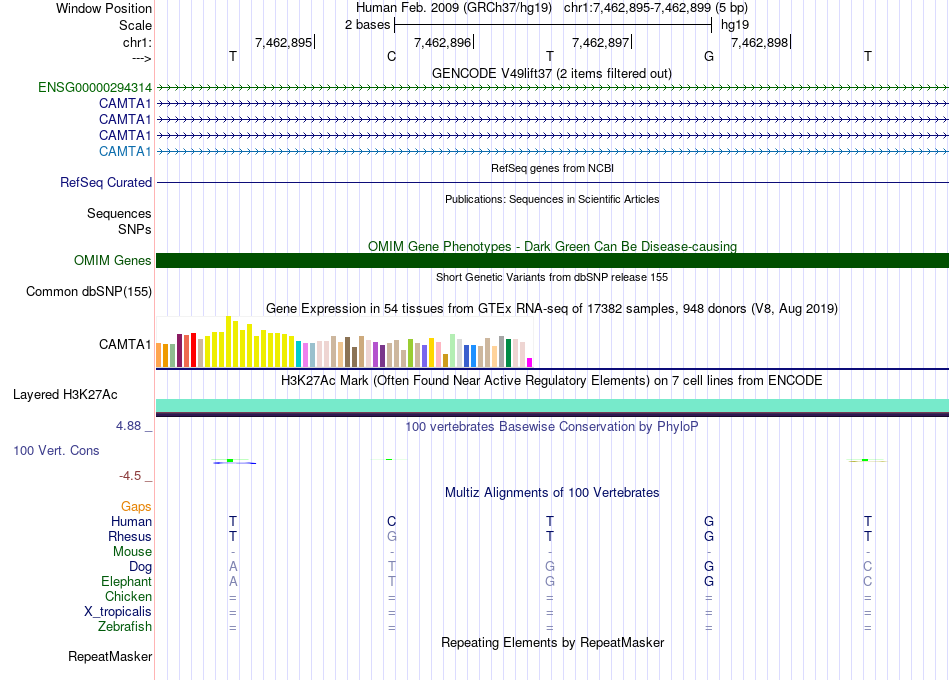Click the OMIM Genes track label
Viewport: 950px width, 680px height.
click(x=113, y=261)
